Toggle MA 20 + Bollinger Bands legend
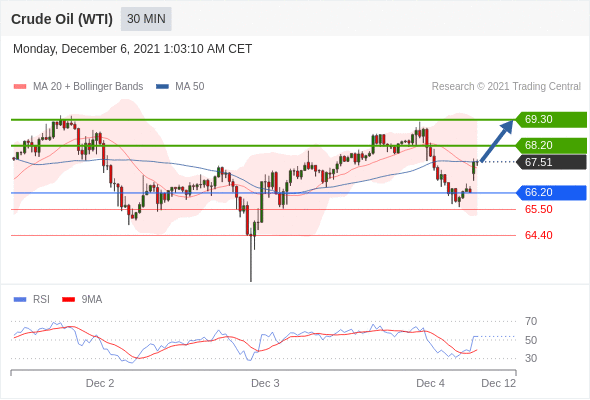The width and height of the screenshot is (590, 400). coord(78,87)
